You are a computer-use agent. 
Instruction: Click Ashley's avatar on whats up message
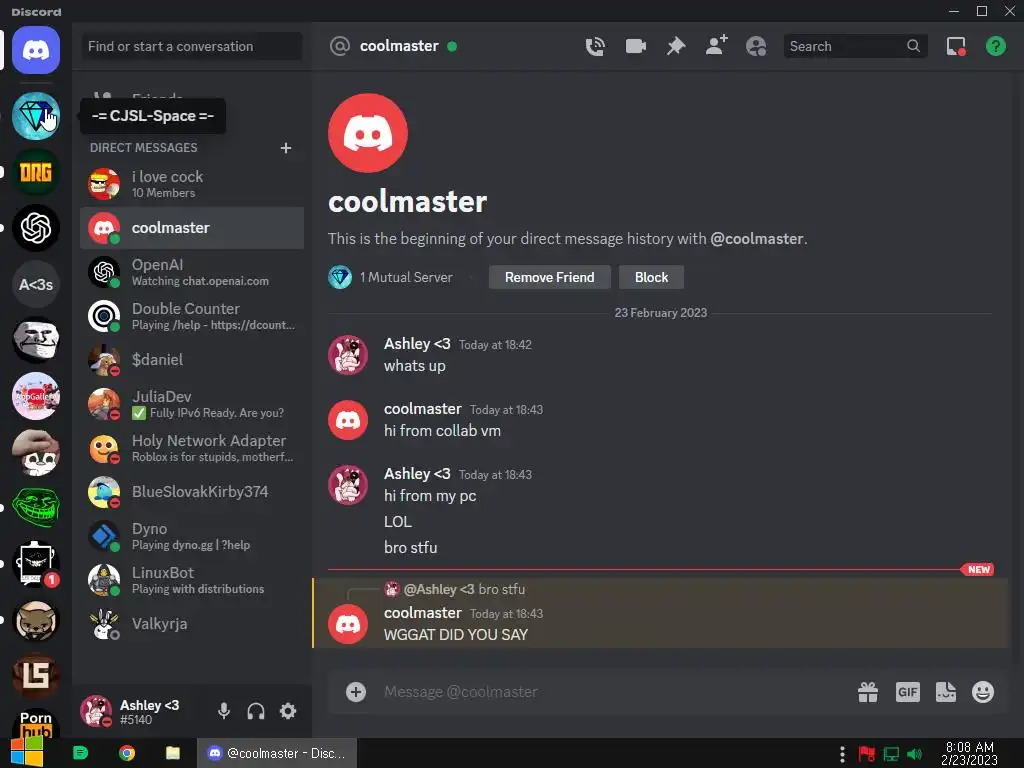(x=347, y=355)
